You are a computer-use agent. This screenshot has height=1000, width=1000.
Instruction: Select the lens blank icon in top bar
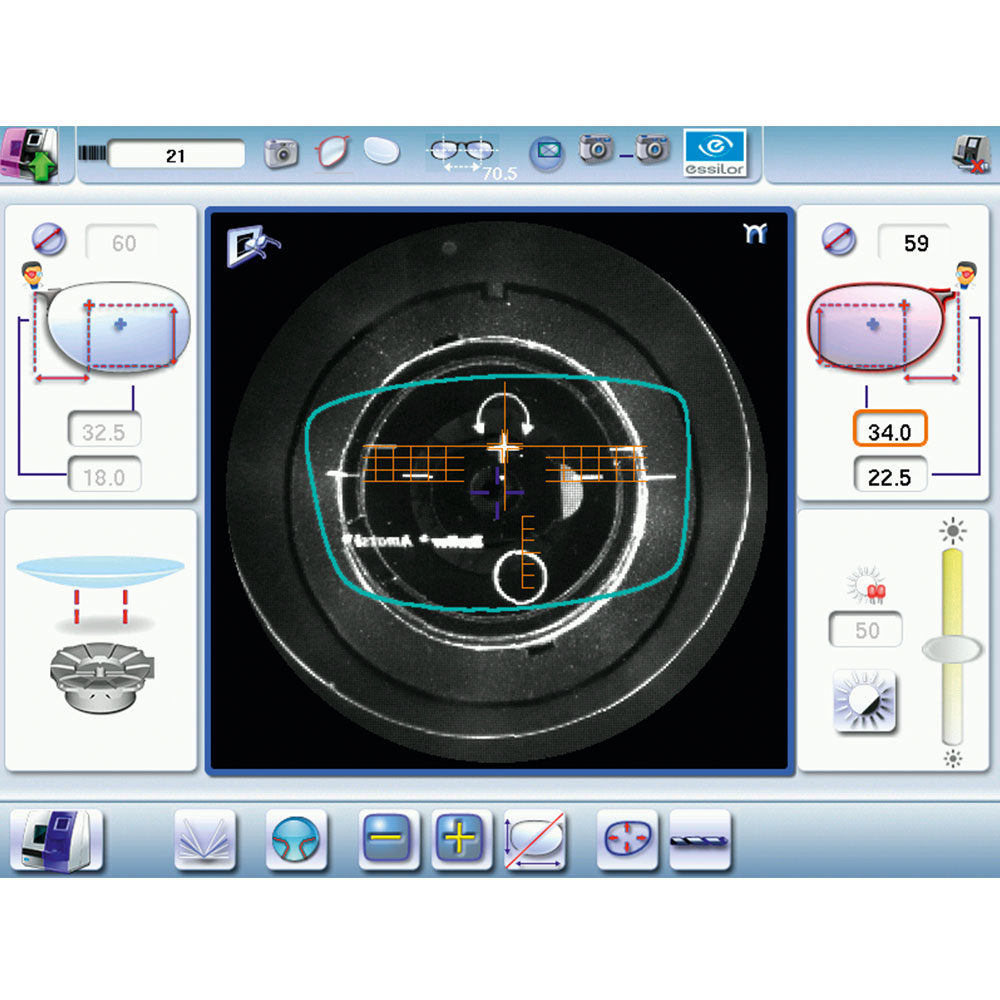381,152
